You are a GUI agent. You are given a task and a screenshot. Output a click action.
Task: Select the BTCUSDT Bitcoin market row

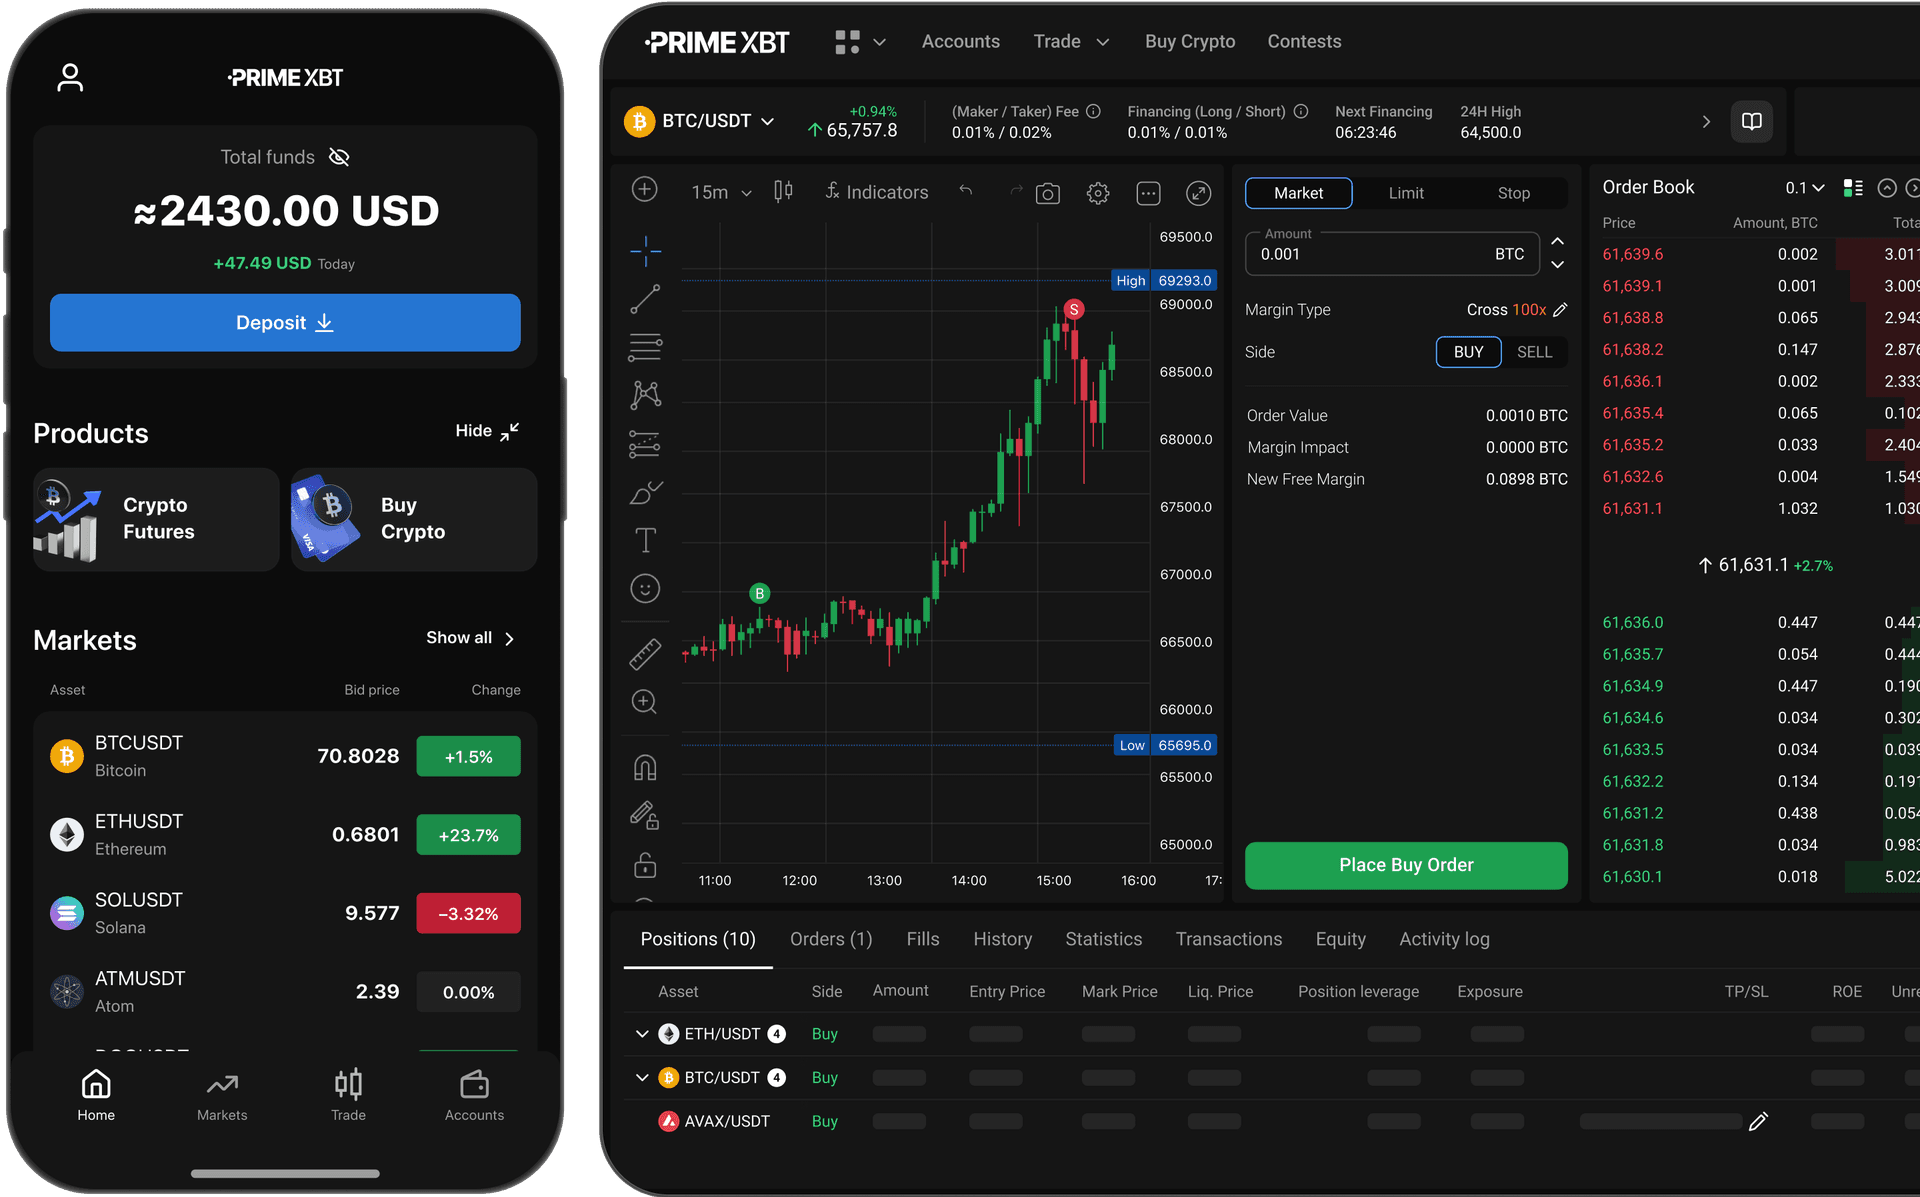click(285, 756)
